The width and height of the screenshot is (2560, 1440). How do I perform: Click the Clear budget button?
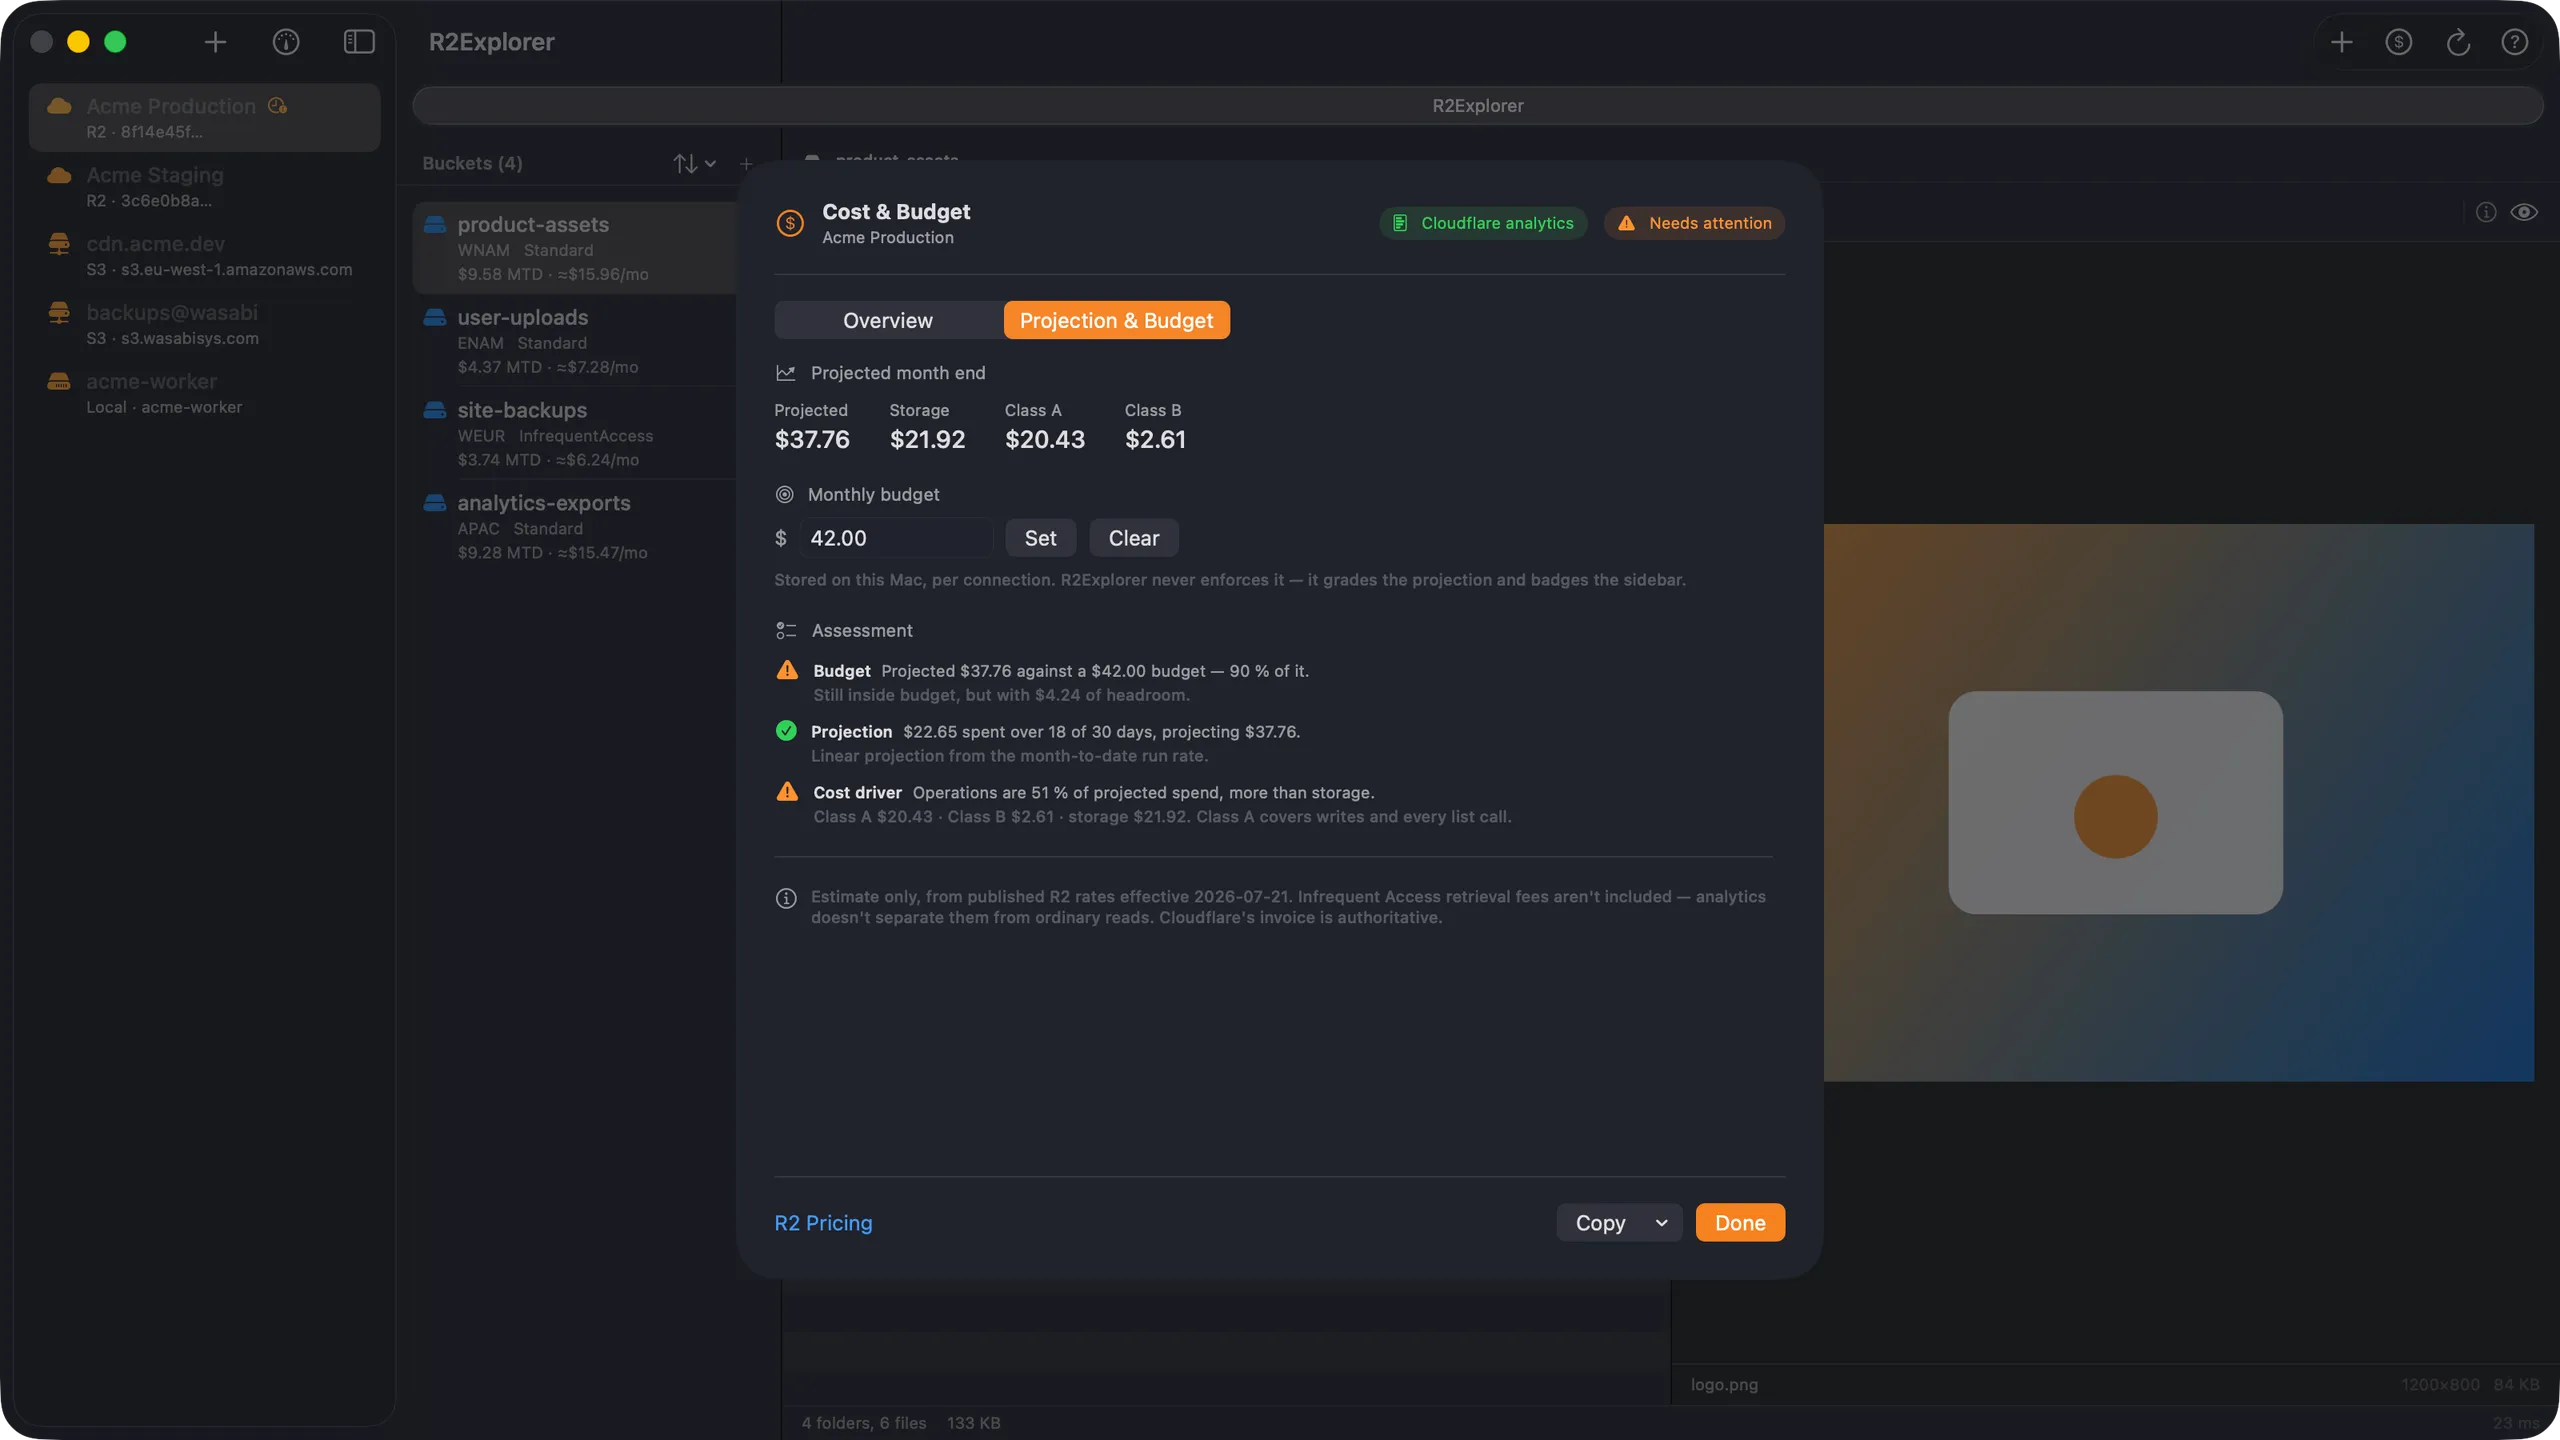(x=1134, y=538)
